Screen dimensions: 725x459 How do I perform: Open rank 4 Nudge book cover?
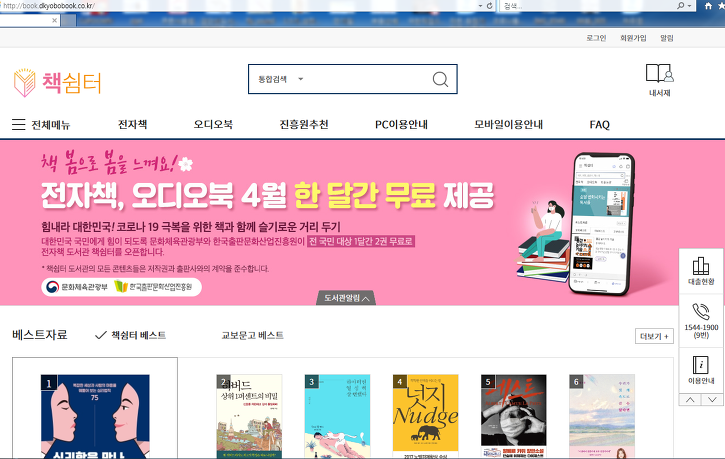coord(425,416)
